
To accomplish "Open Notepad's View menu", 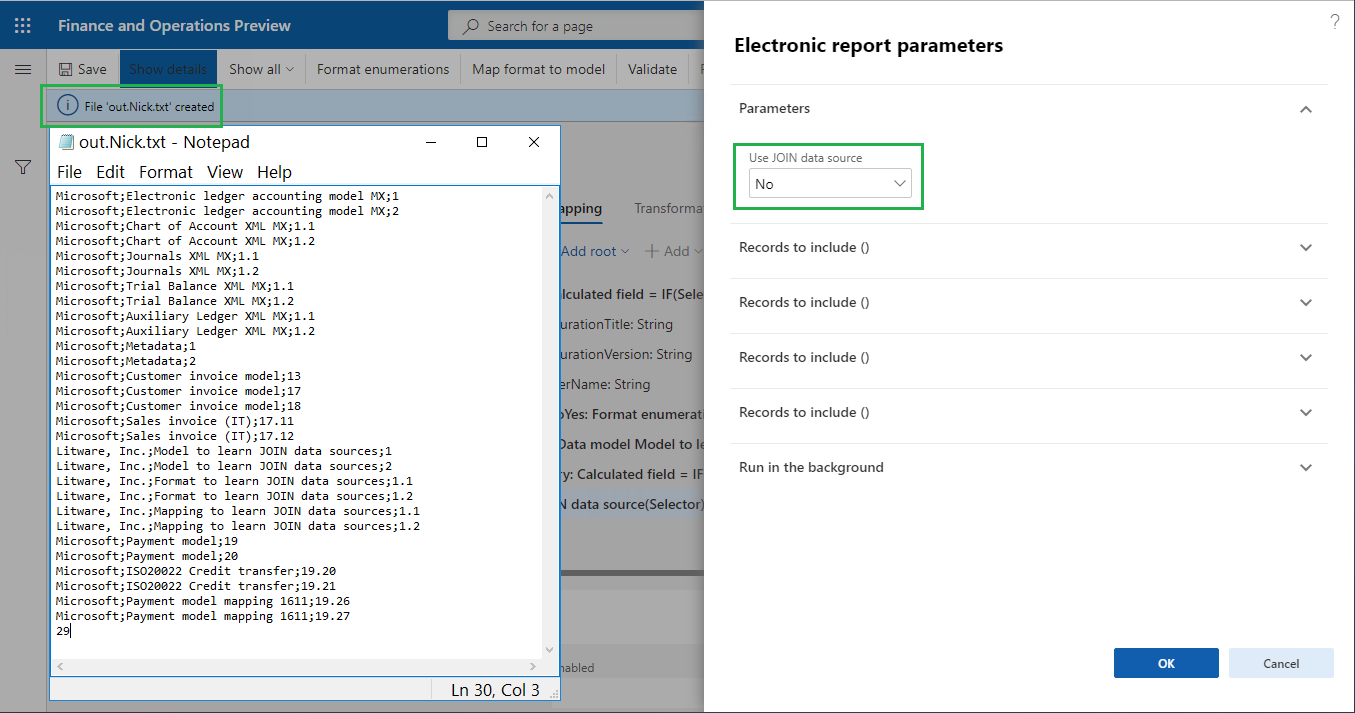I will [224, 172].
